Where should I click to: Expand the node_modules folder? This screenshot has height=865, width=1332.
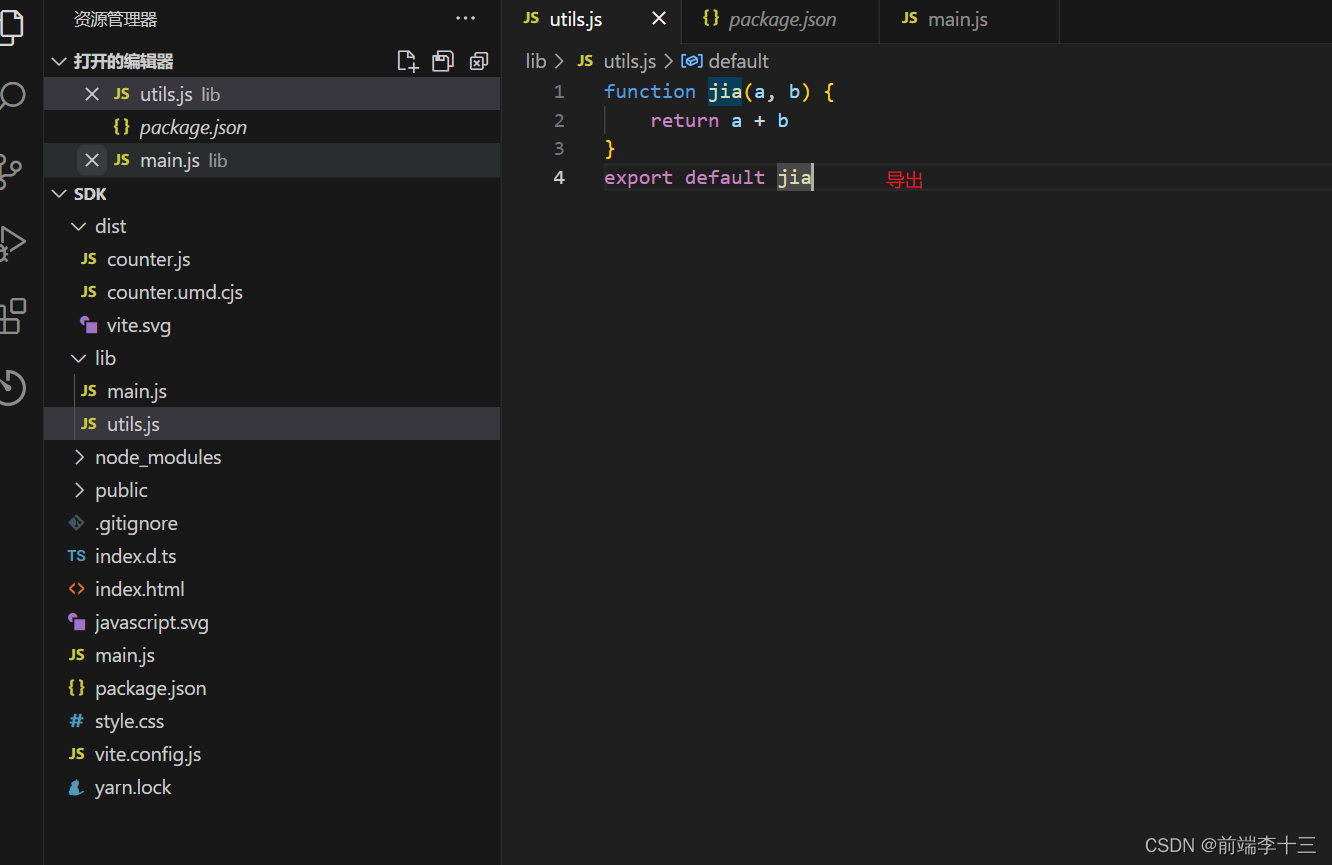[79, 457]
